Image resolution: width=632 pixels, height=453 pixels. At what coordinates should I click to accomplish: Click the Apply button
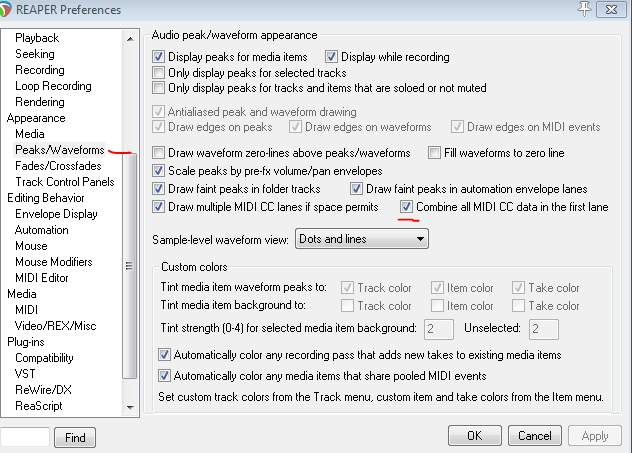click(x=595, y=436)
